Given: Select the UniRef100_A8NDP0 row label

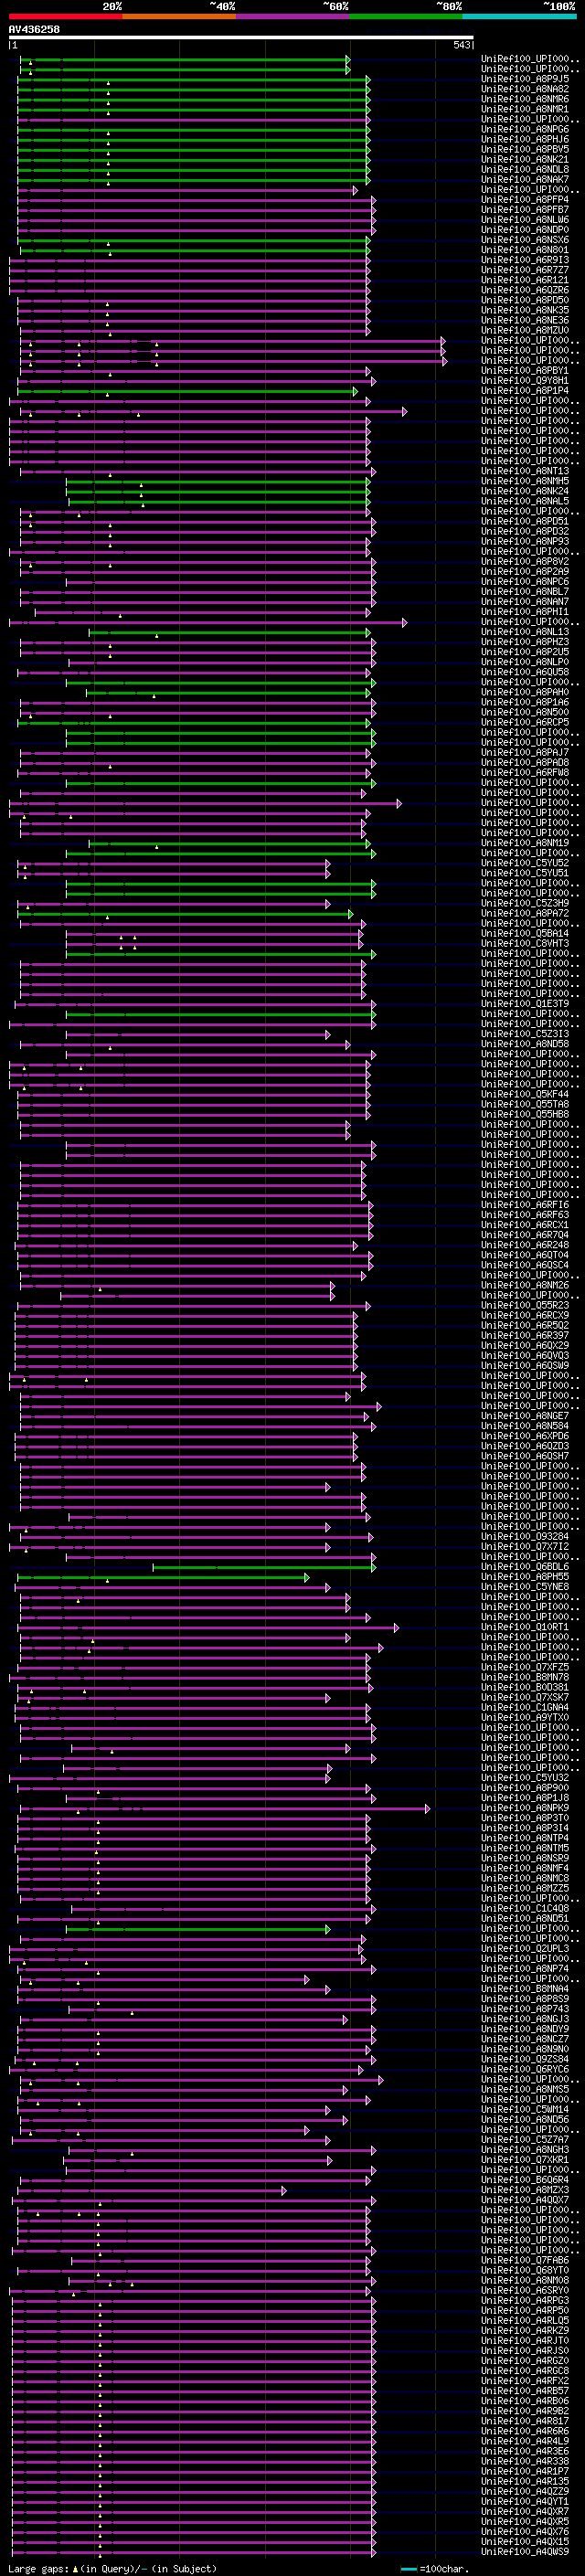Looking at the screenshot, I should pyautogui.click(x=525, y=230).
